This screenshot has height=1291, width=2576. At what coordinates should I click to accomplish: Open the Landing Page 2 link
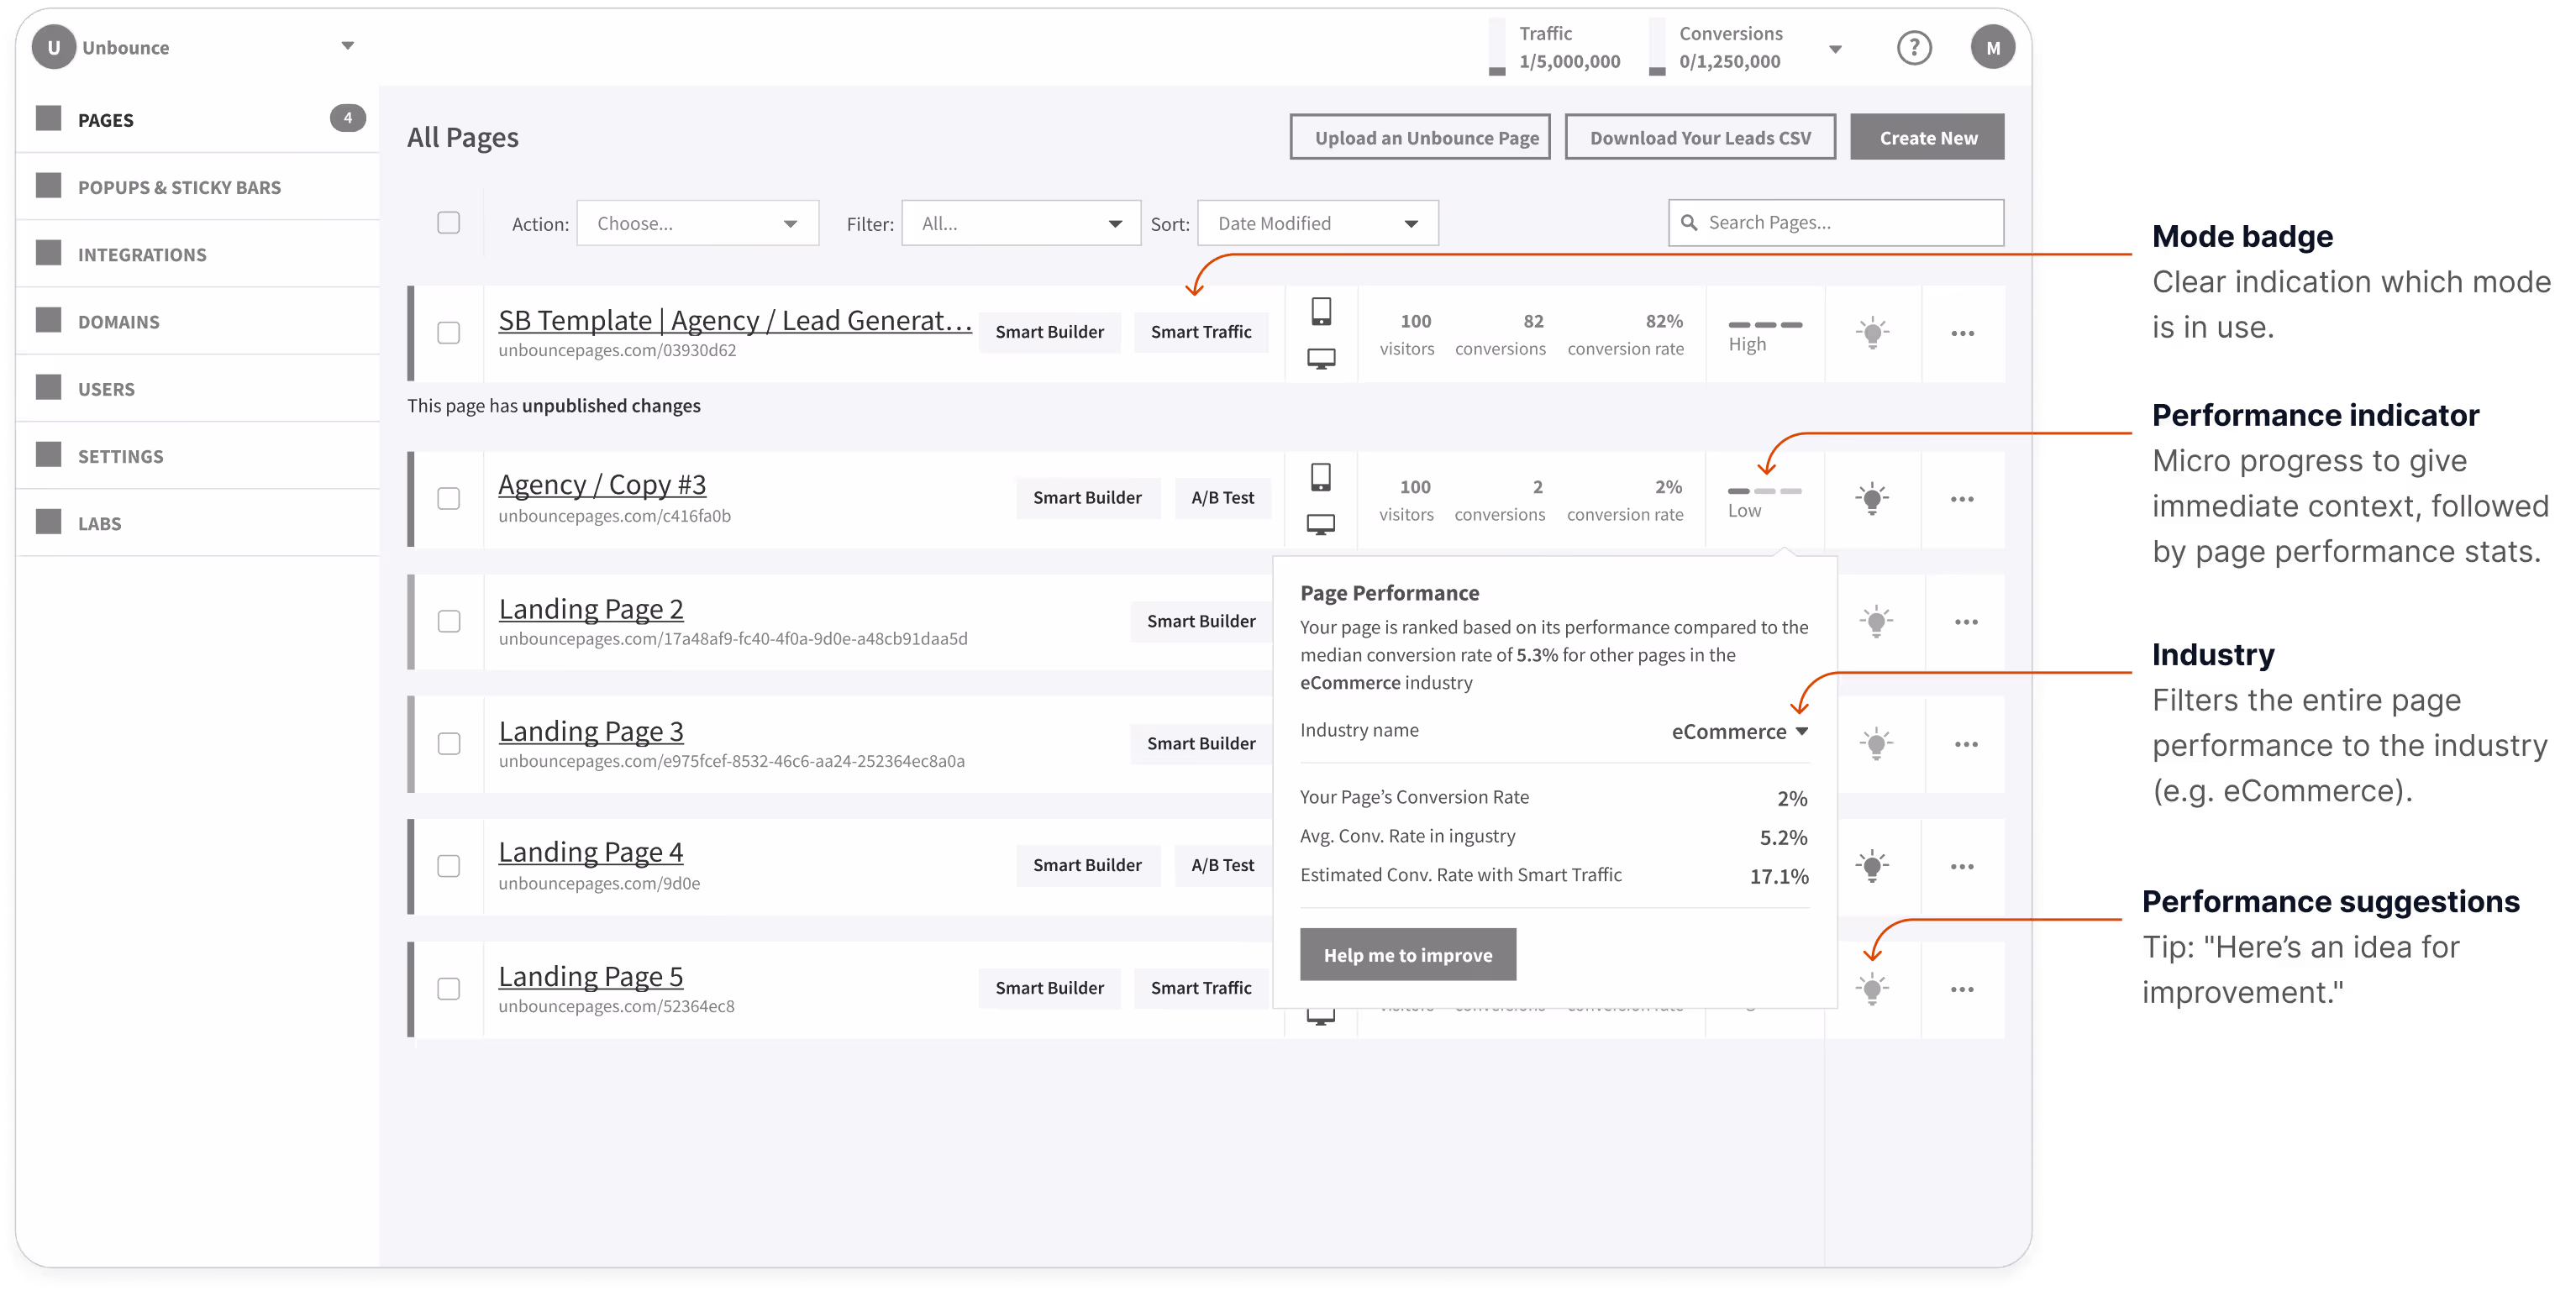591,609
